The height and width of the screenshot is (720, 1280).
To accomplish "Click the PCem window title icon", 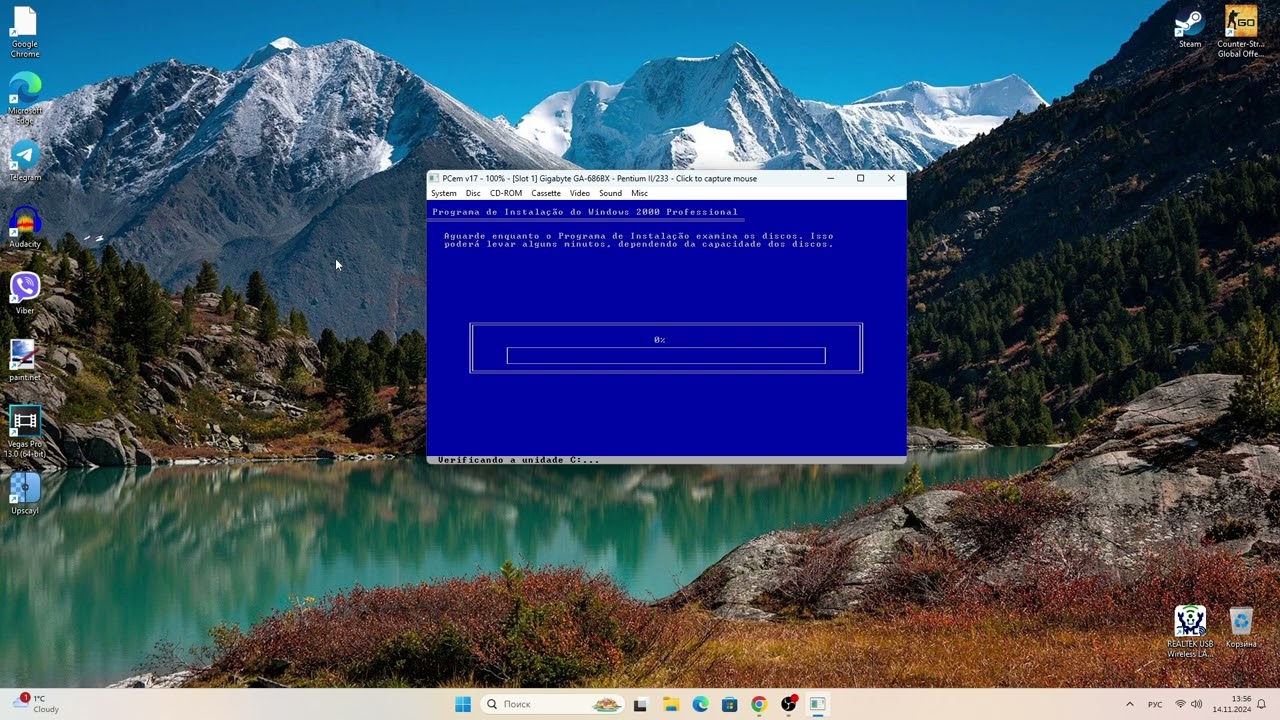I will (435, 178).
